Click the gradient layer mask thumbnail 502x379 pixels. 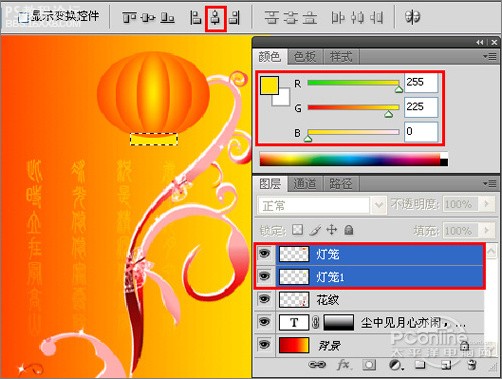tap(339, 322)
